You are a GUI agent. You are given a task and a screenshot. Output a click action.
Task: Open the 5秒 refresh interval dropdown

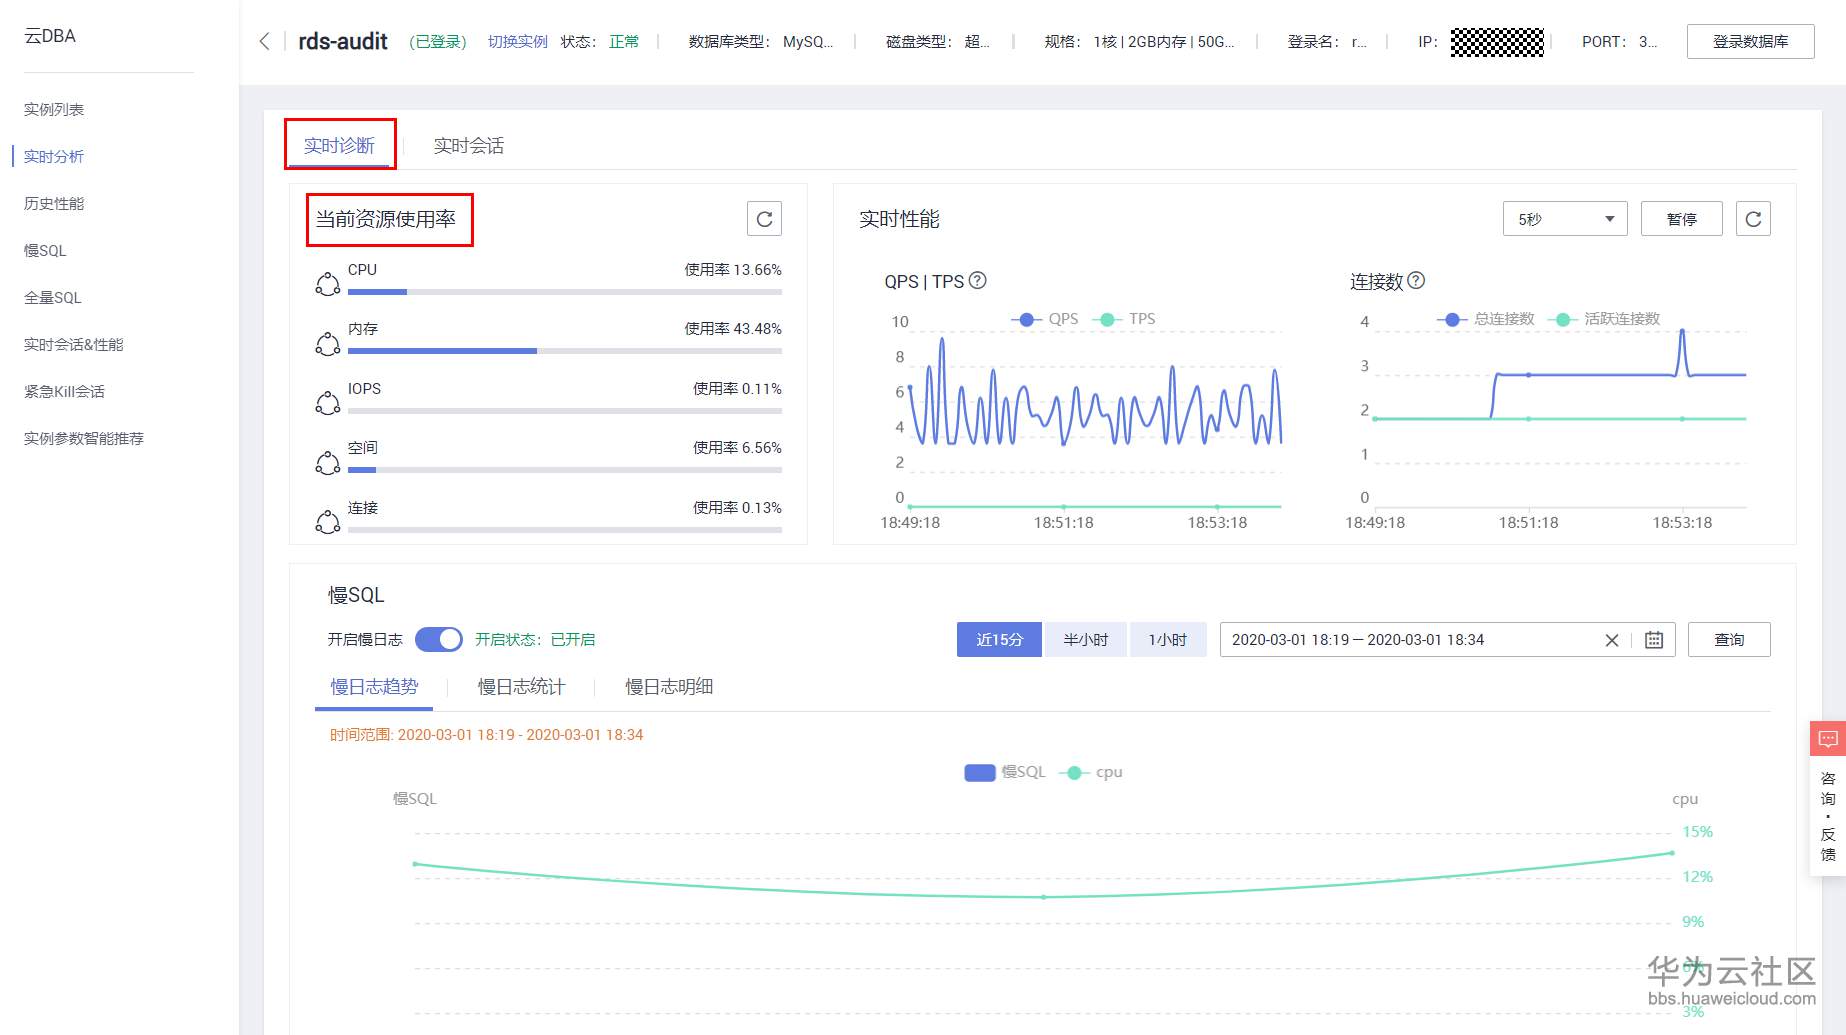click(x=1565, y=219)
